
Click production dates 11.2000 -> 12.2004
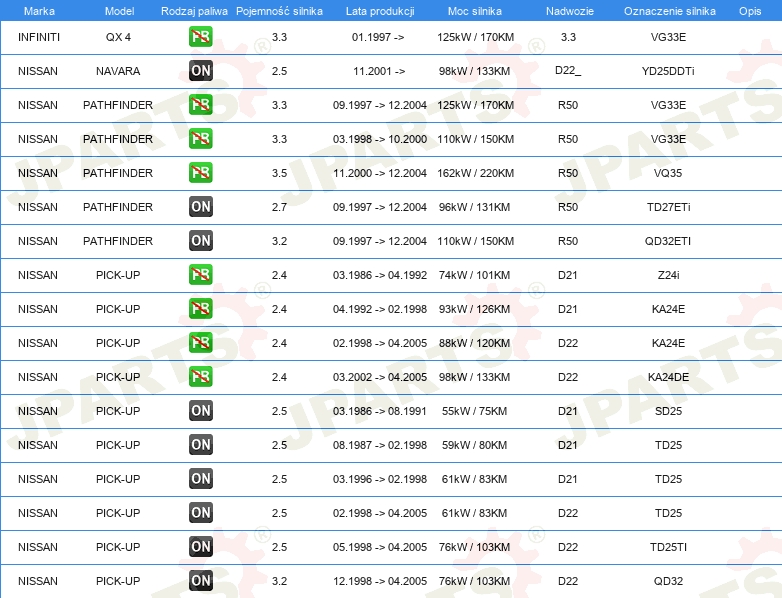click(x=380, y=173)
